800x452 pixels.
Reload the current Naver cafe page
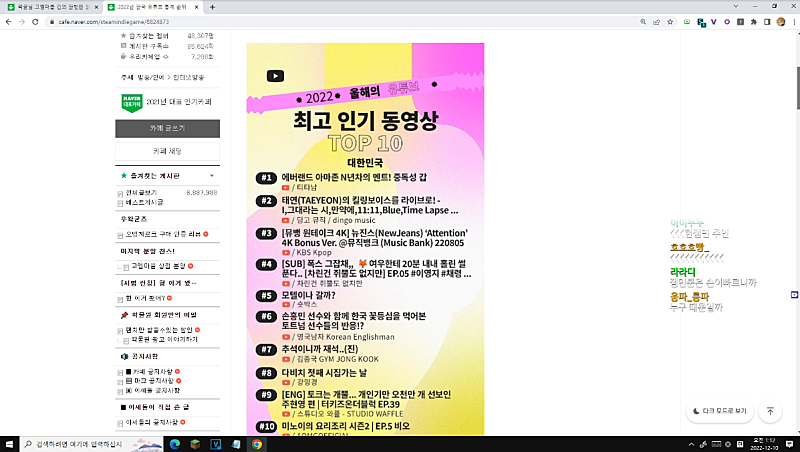pos(35,22)
